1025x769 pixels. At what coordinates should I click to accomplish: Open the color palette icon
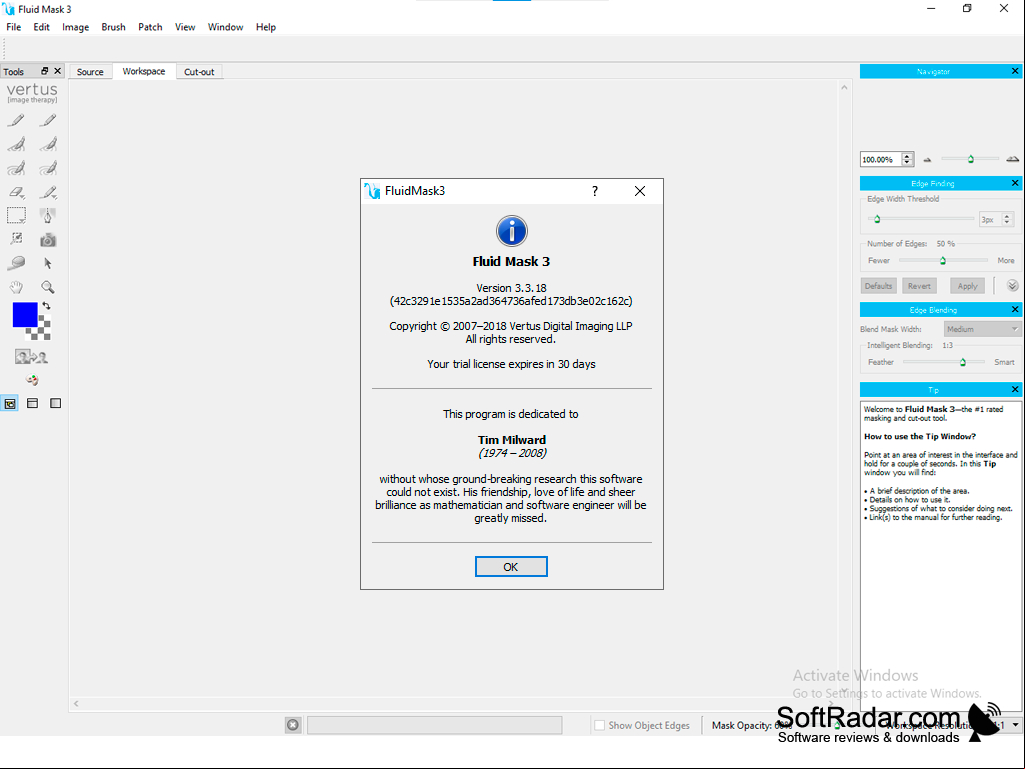31,380
